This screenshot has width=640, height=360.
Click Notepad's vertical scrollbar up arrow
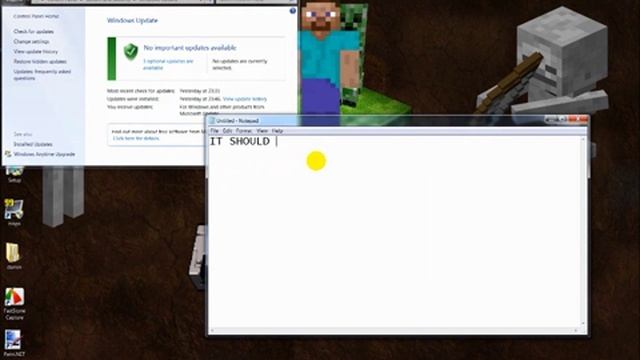[583, 140]
